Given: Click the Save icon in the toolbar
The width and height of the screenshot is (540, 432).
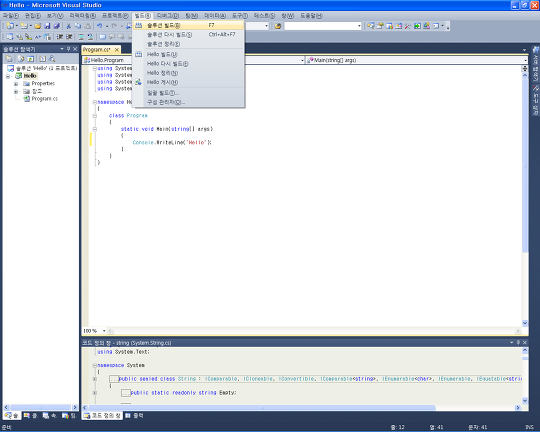Looking at the screenshot, I should point(47,26).
